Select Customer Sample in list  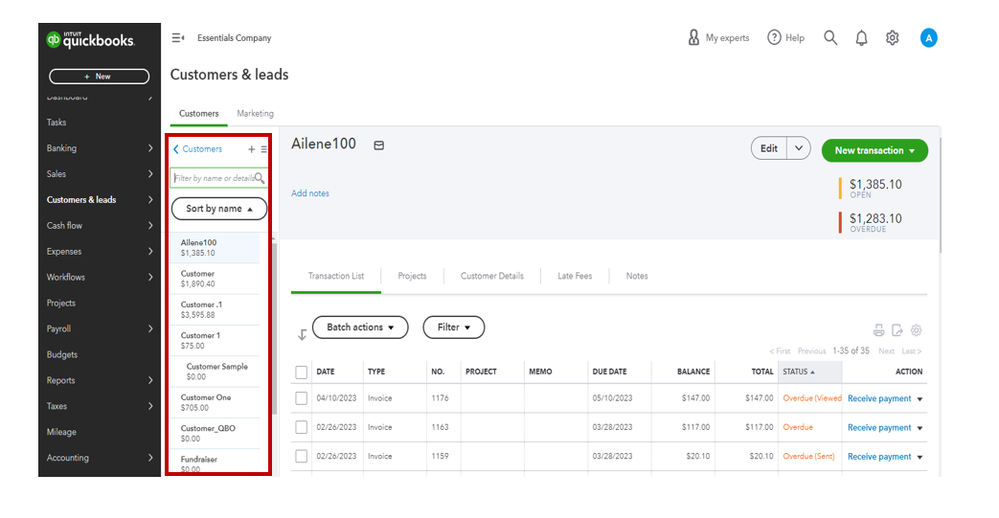[x=215, y=371]
